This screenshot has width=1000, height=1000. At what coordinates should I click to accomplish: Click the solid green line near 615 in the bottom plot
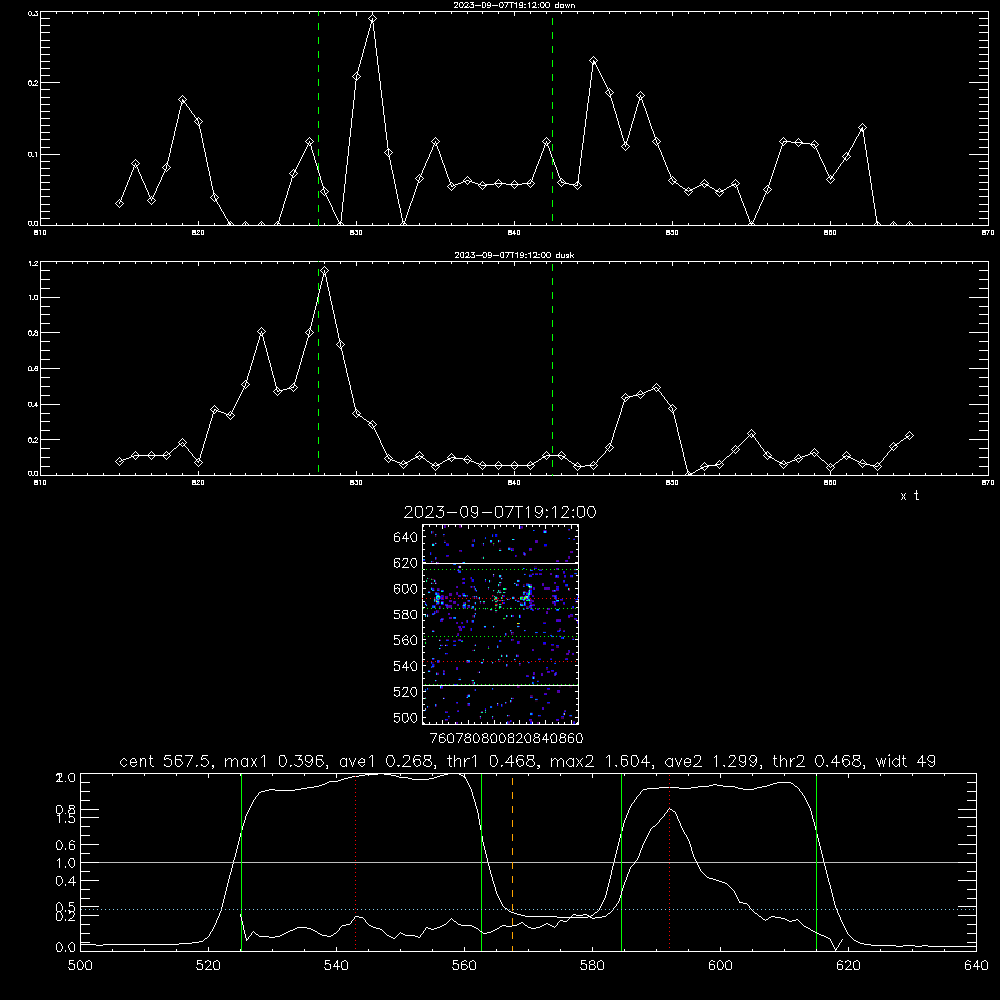pos(816,862)
